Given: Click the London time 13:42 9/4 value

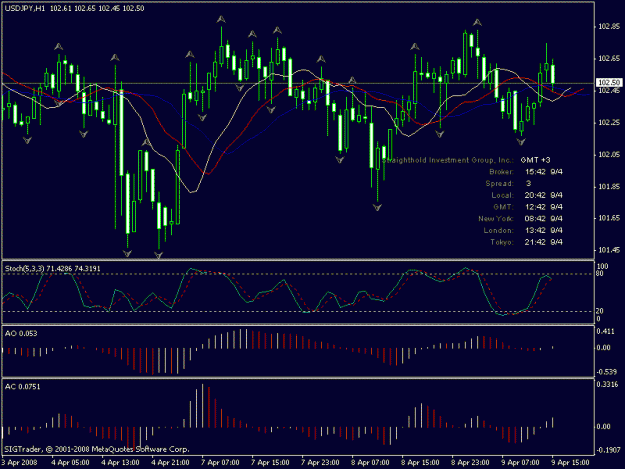Looking at the screenshot, I should click(544, 230).
